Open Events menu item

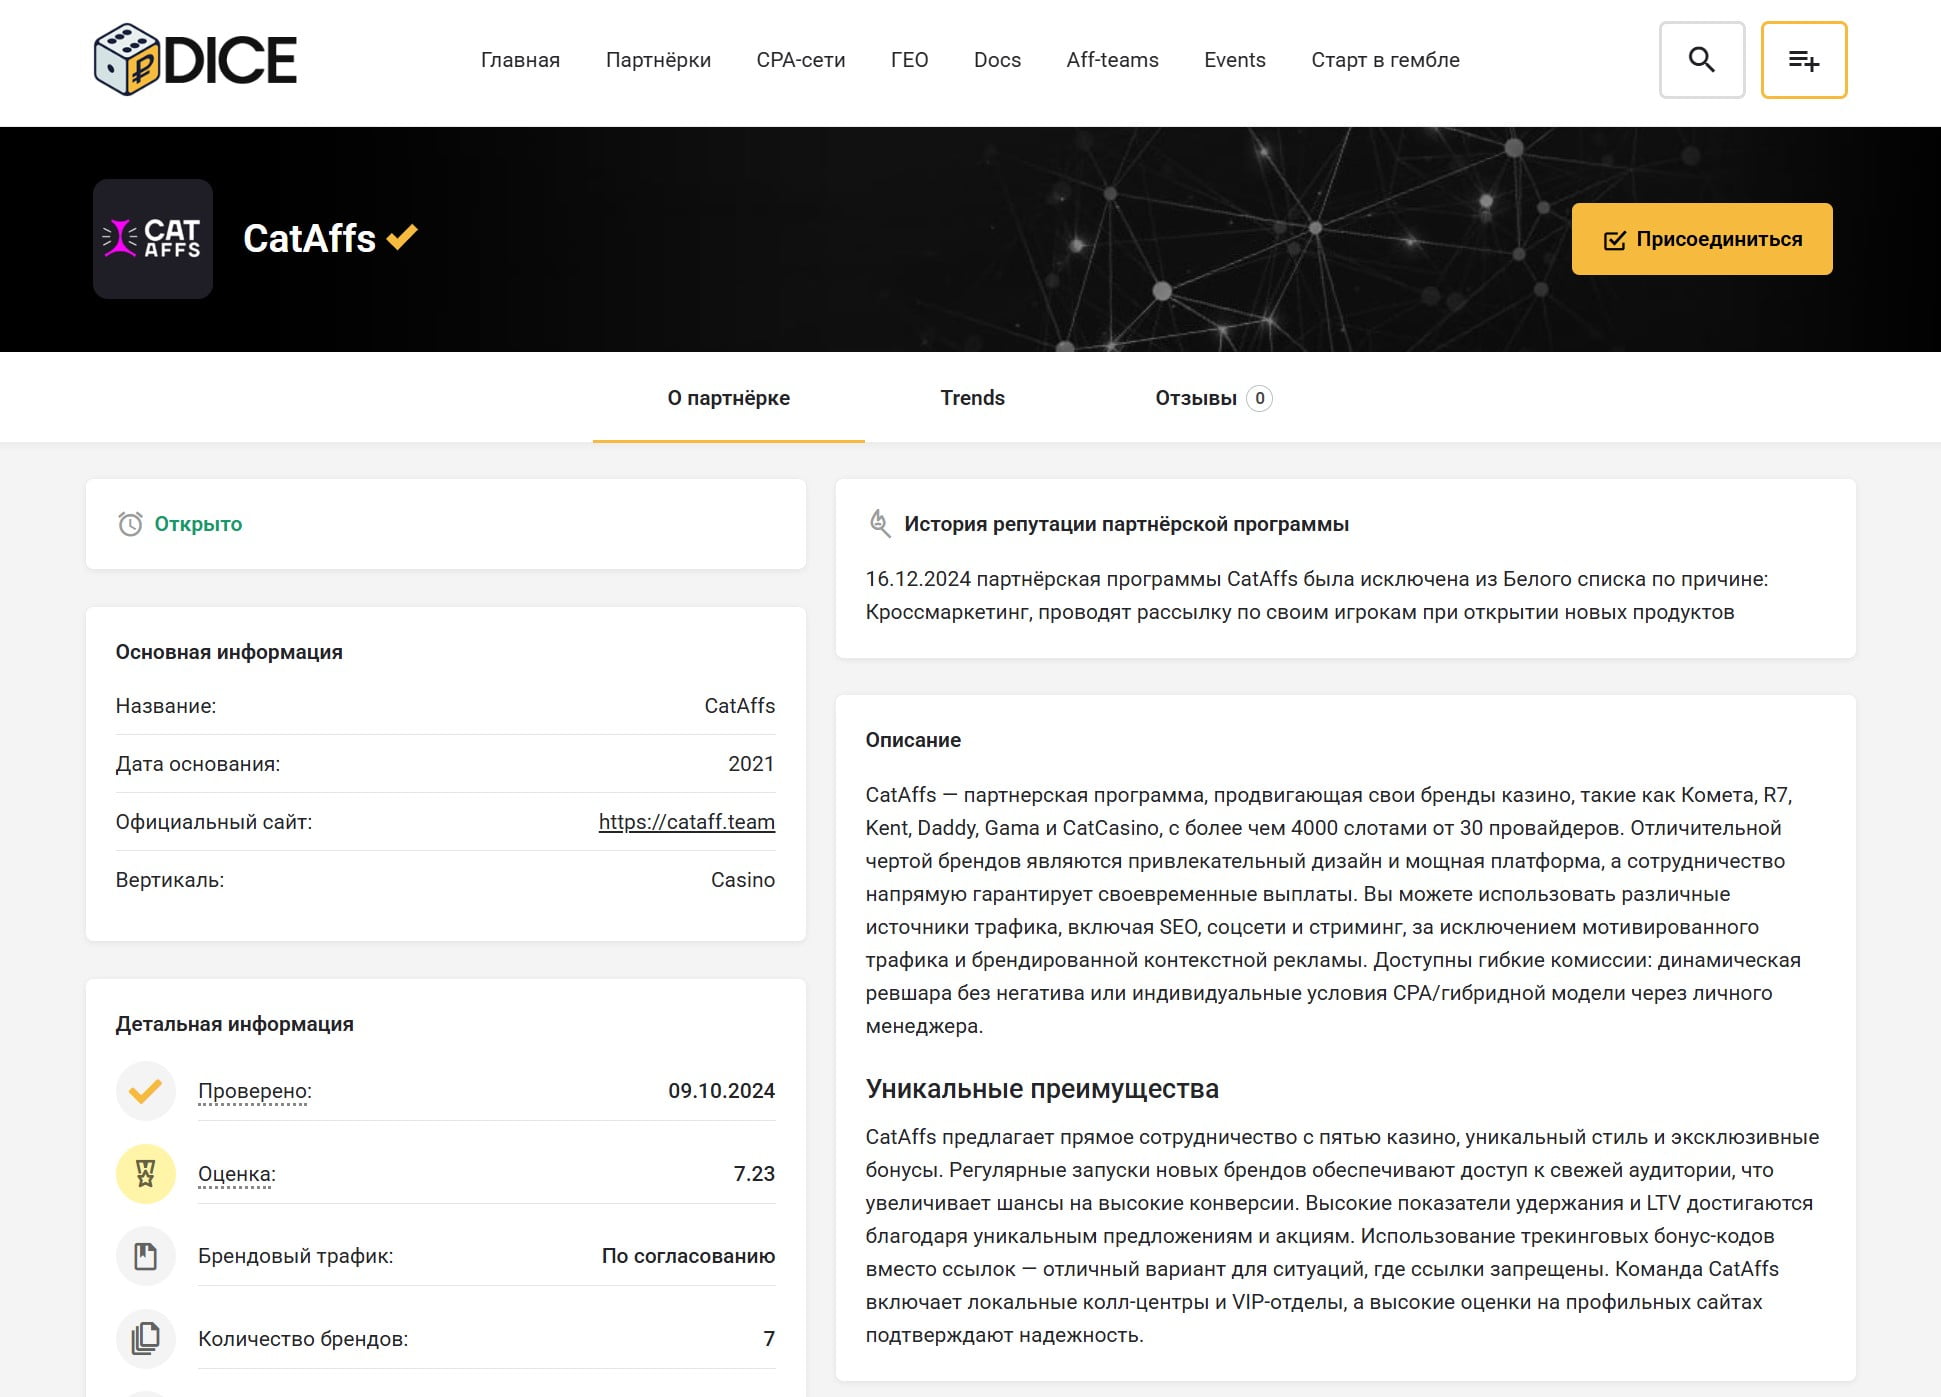[x=1235, y=60]
